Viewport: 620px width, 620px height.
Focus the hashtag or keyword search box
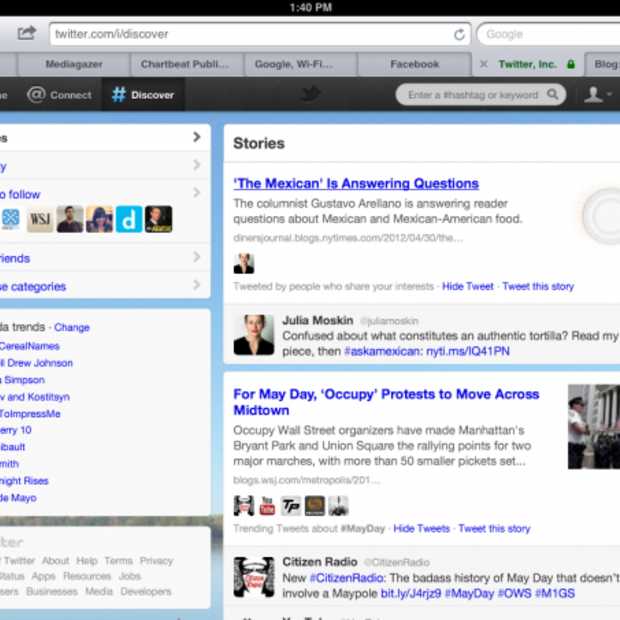[x=481, y=95]
